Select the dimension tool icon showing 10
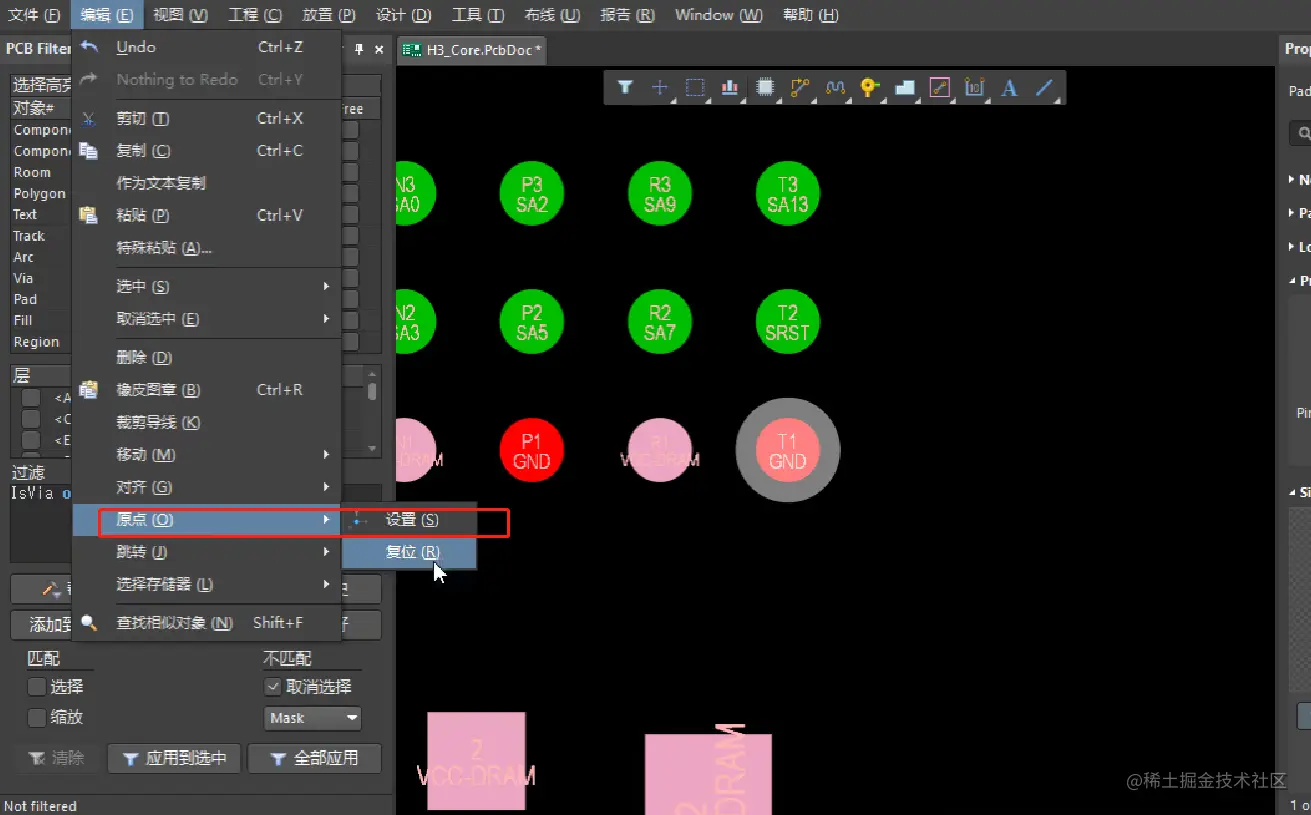This screenshot has width=1311, height=815. [974, 88]
